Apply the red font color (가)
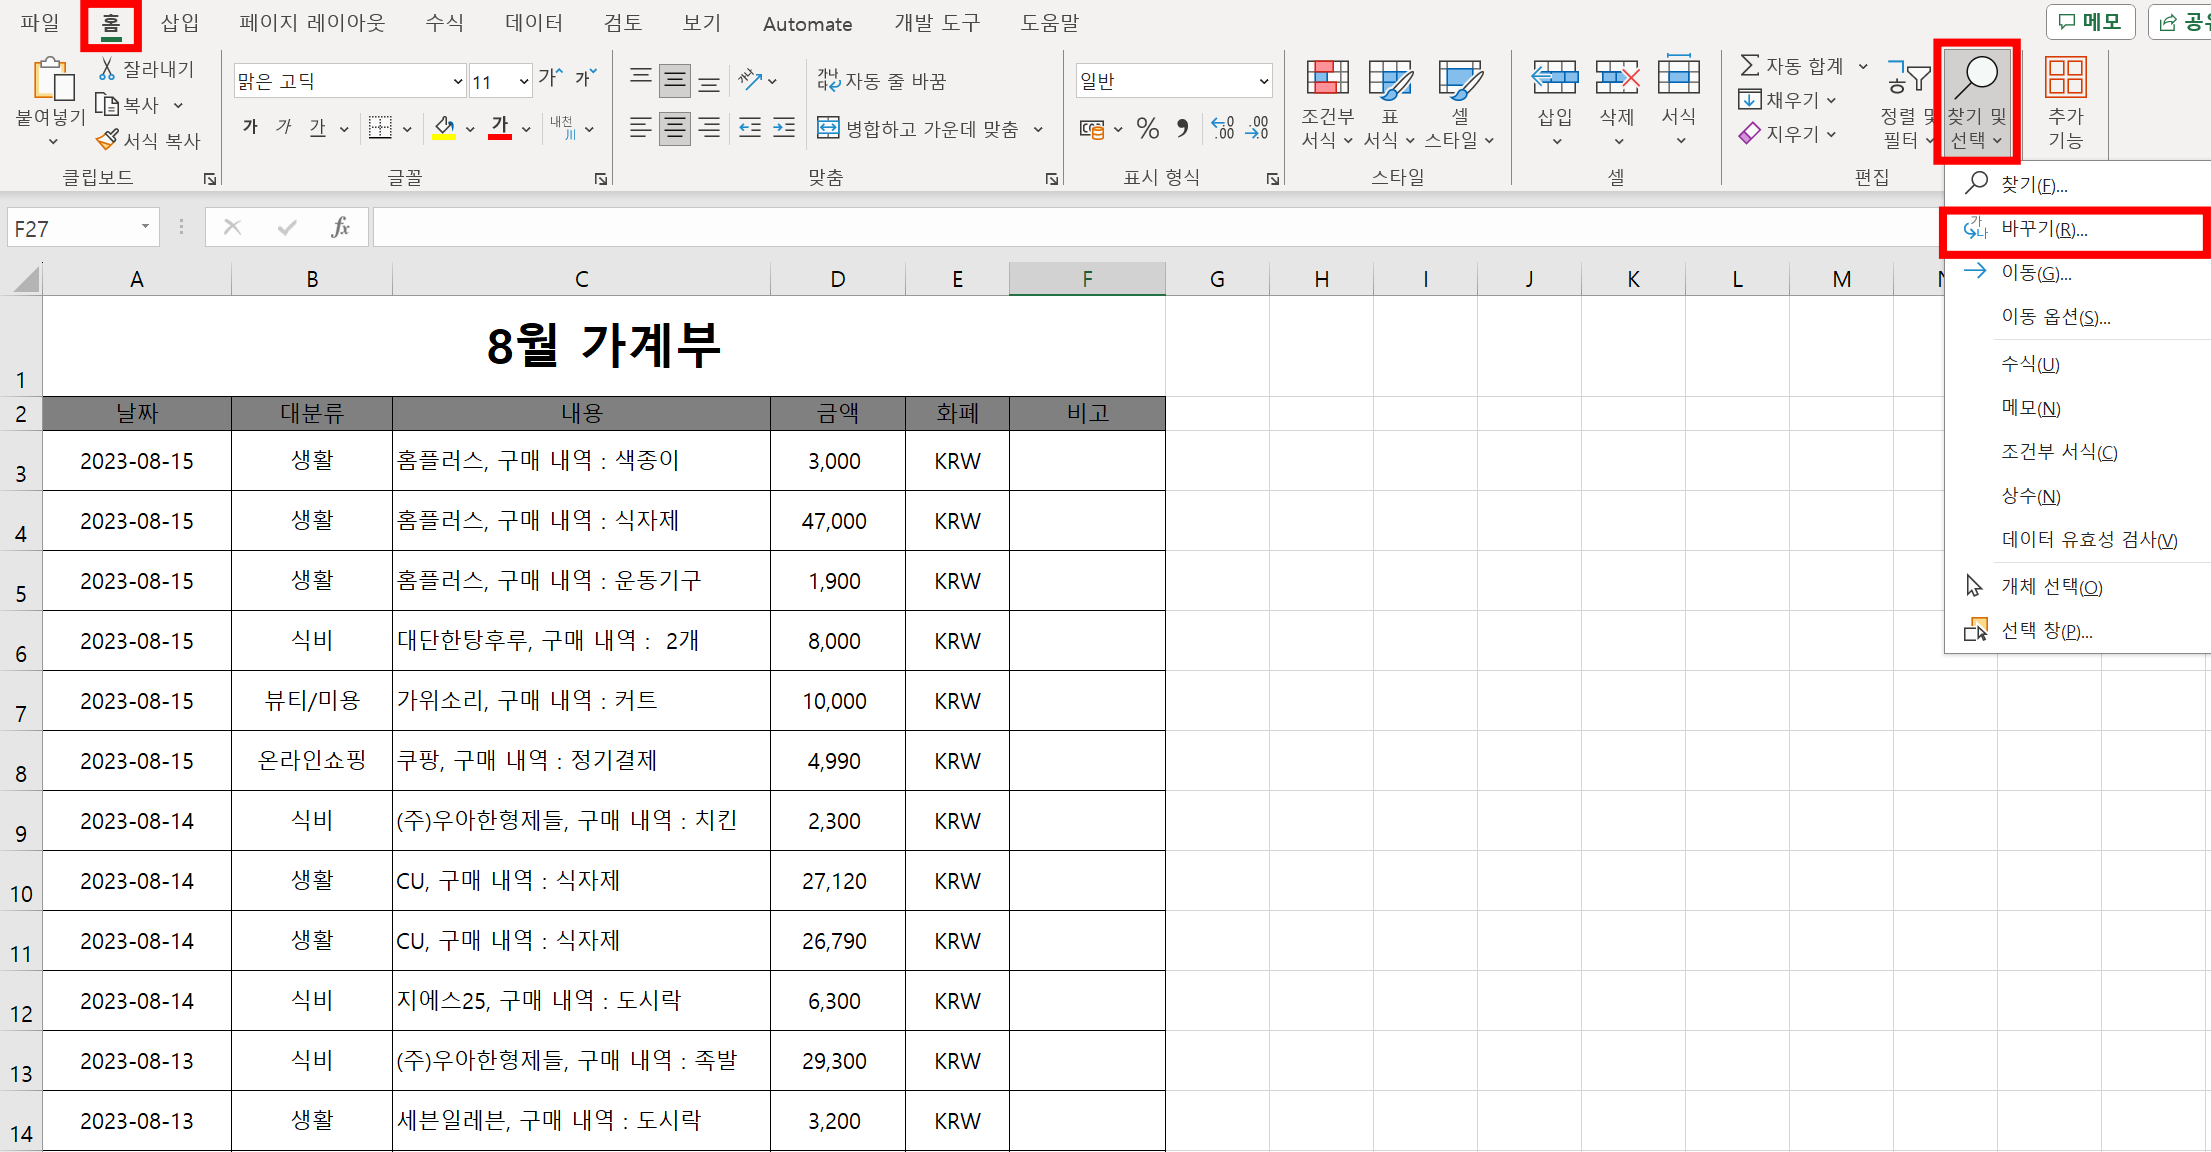This screenshot has width=2211, height=1152. [500, 127]
